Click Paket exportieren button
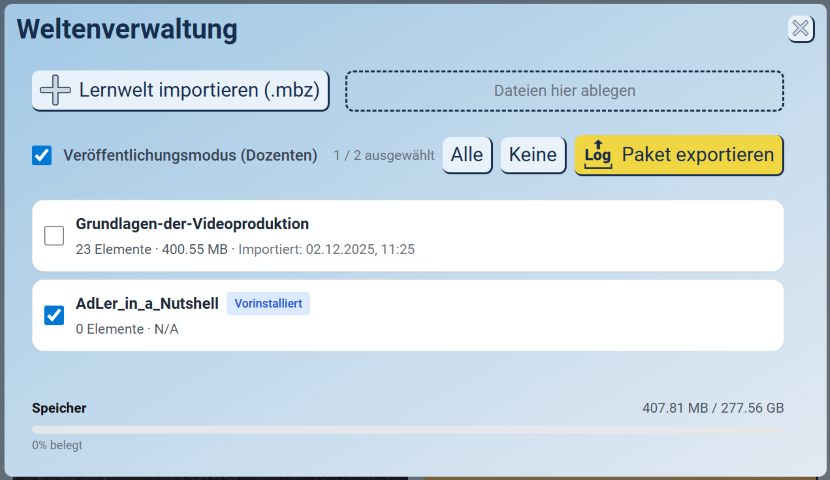The image size is (830, 480). (x=679, y=155)
